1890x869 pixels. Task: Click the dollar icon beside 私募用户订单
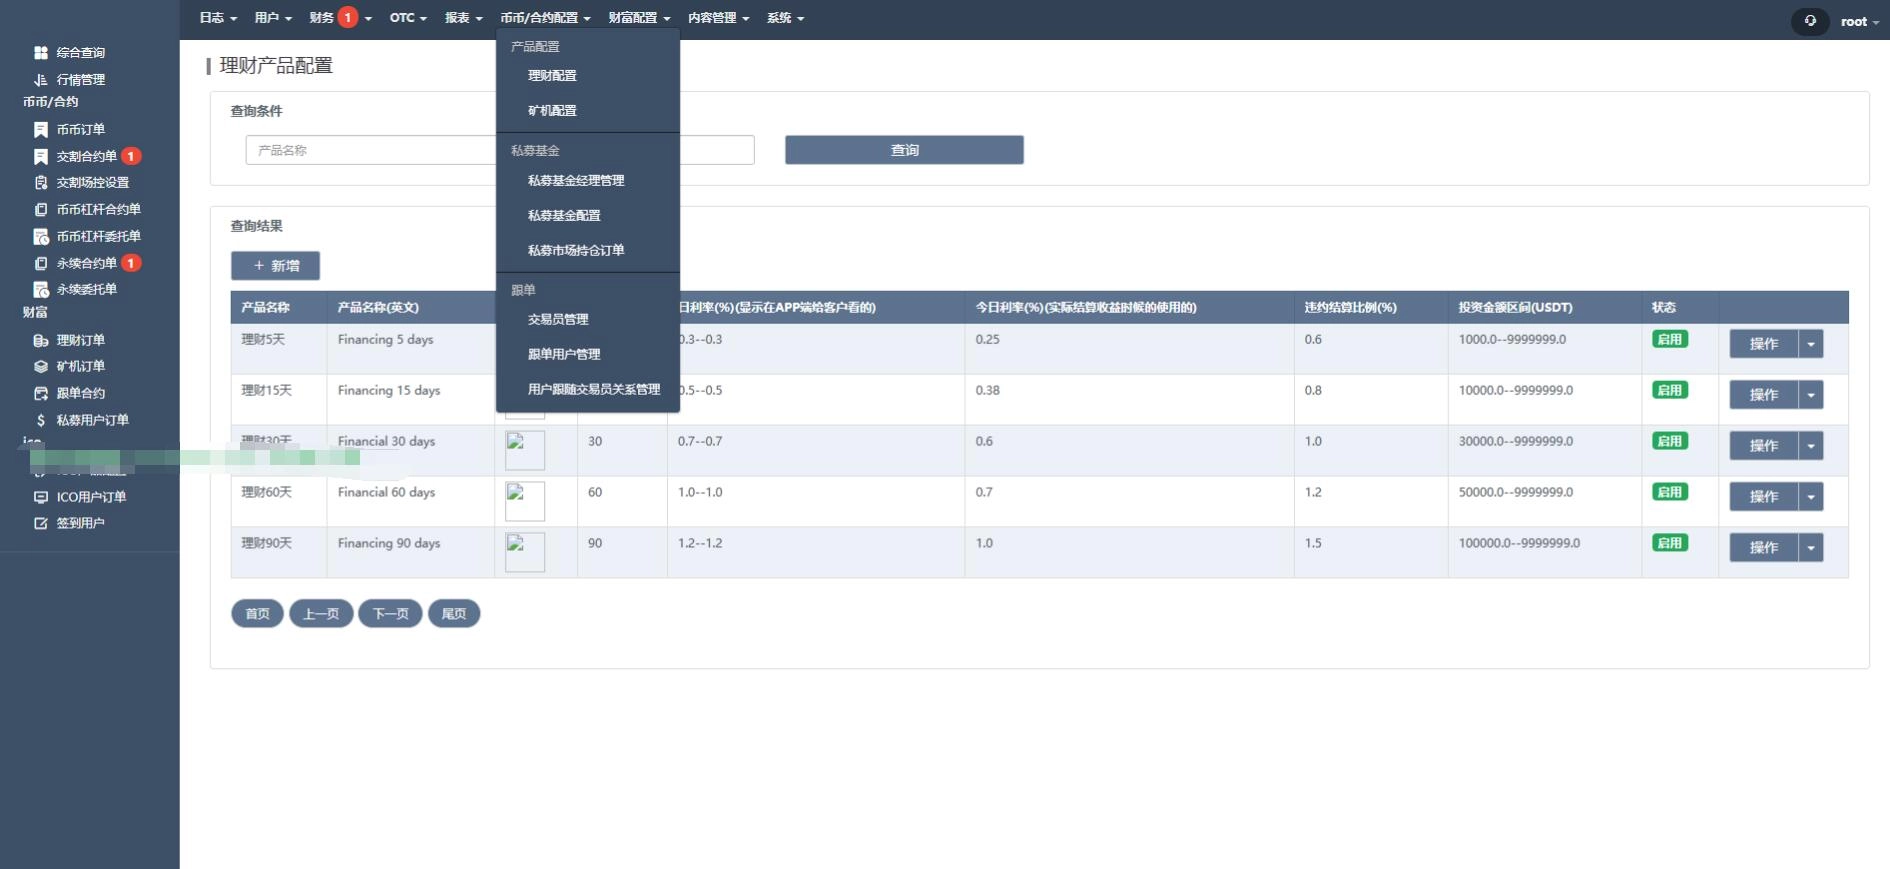41,421
